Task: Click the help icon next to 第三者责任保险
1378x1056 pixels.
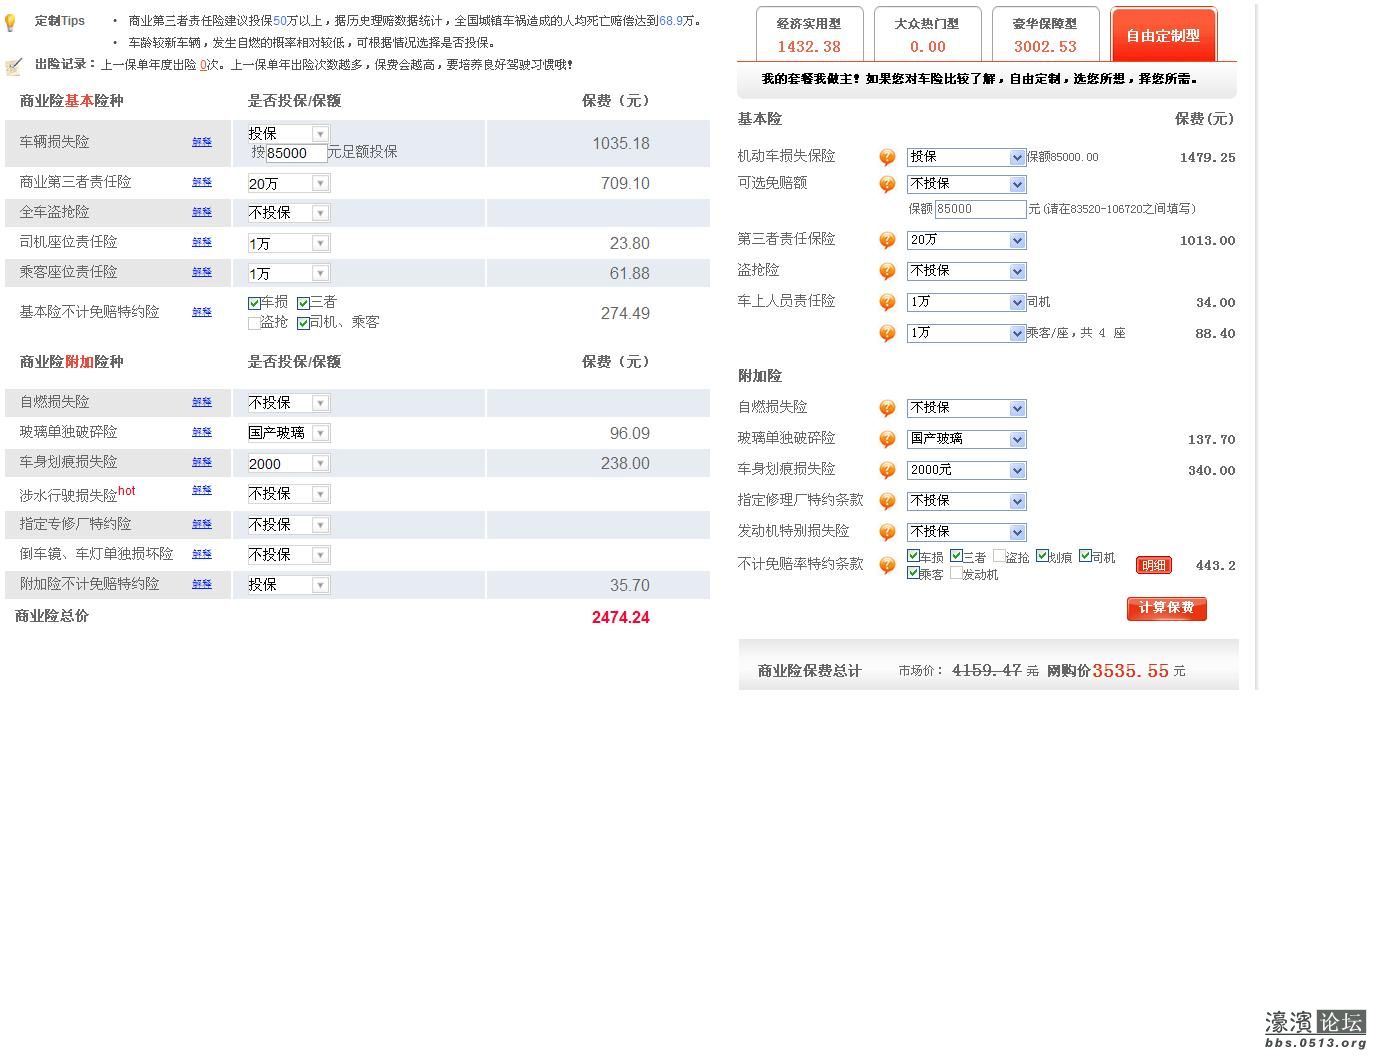Action: pos(887,240)
